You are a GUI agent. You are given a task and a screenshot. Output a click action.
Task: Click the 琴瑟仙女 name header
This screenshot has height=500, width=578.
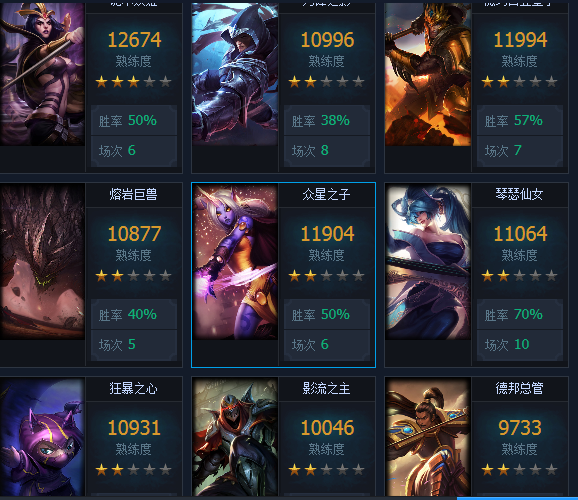(x=519, y=194)
